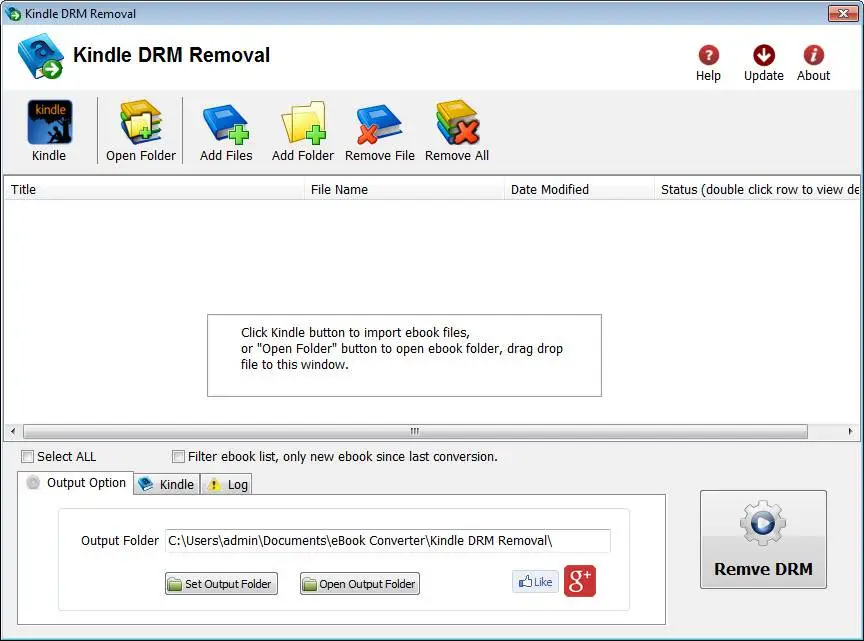Viewport: 864px width, 641px height.
Task: Click the Kindle import icon
Action: point(49,122)
